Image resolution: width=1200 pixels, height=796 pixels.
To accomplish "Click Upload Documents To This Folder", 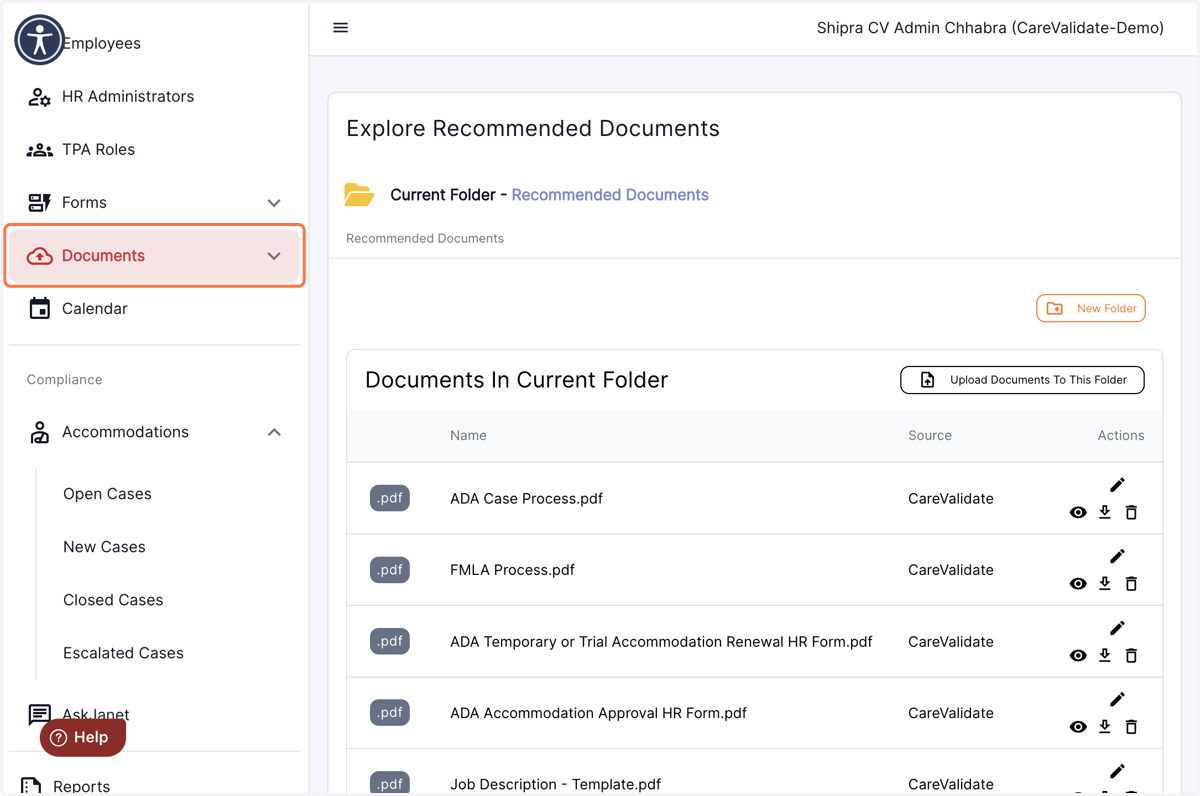I will pos(1022,380).
